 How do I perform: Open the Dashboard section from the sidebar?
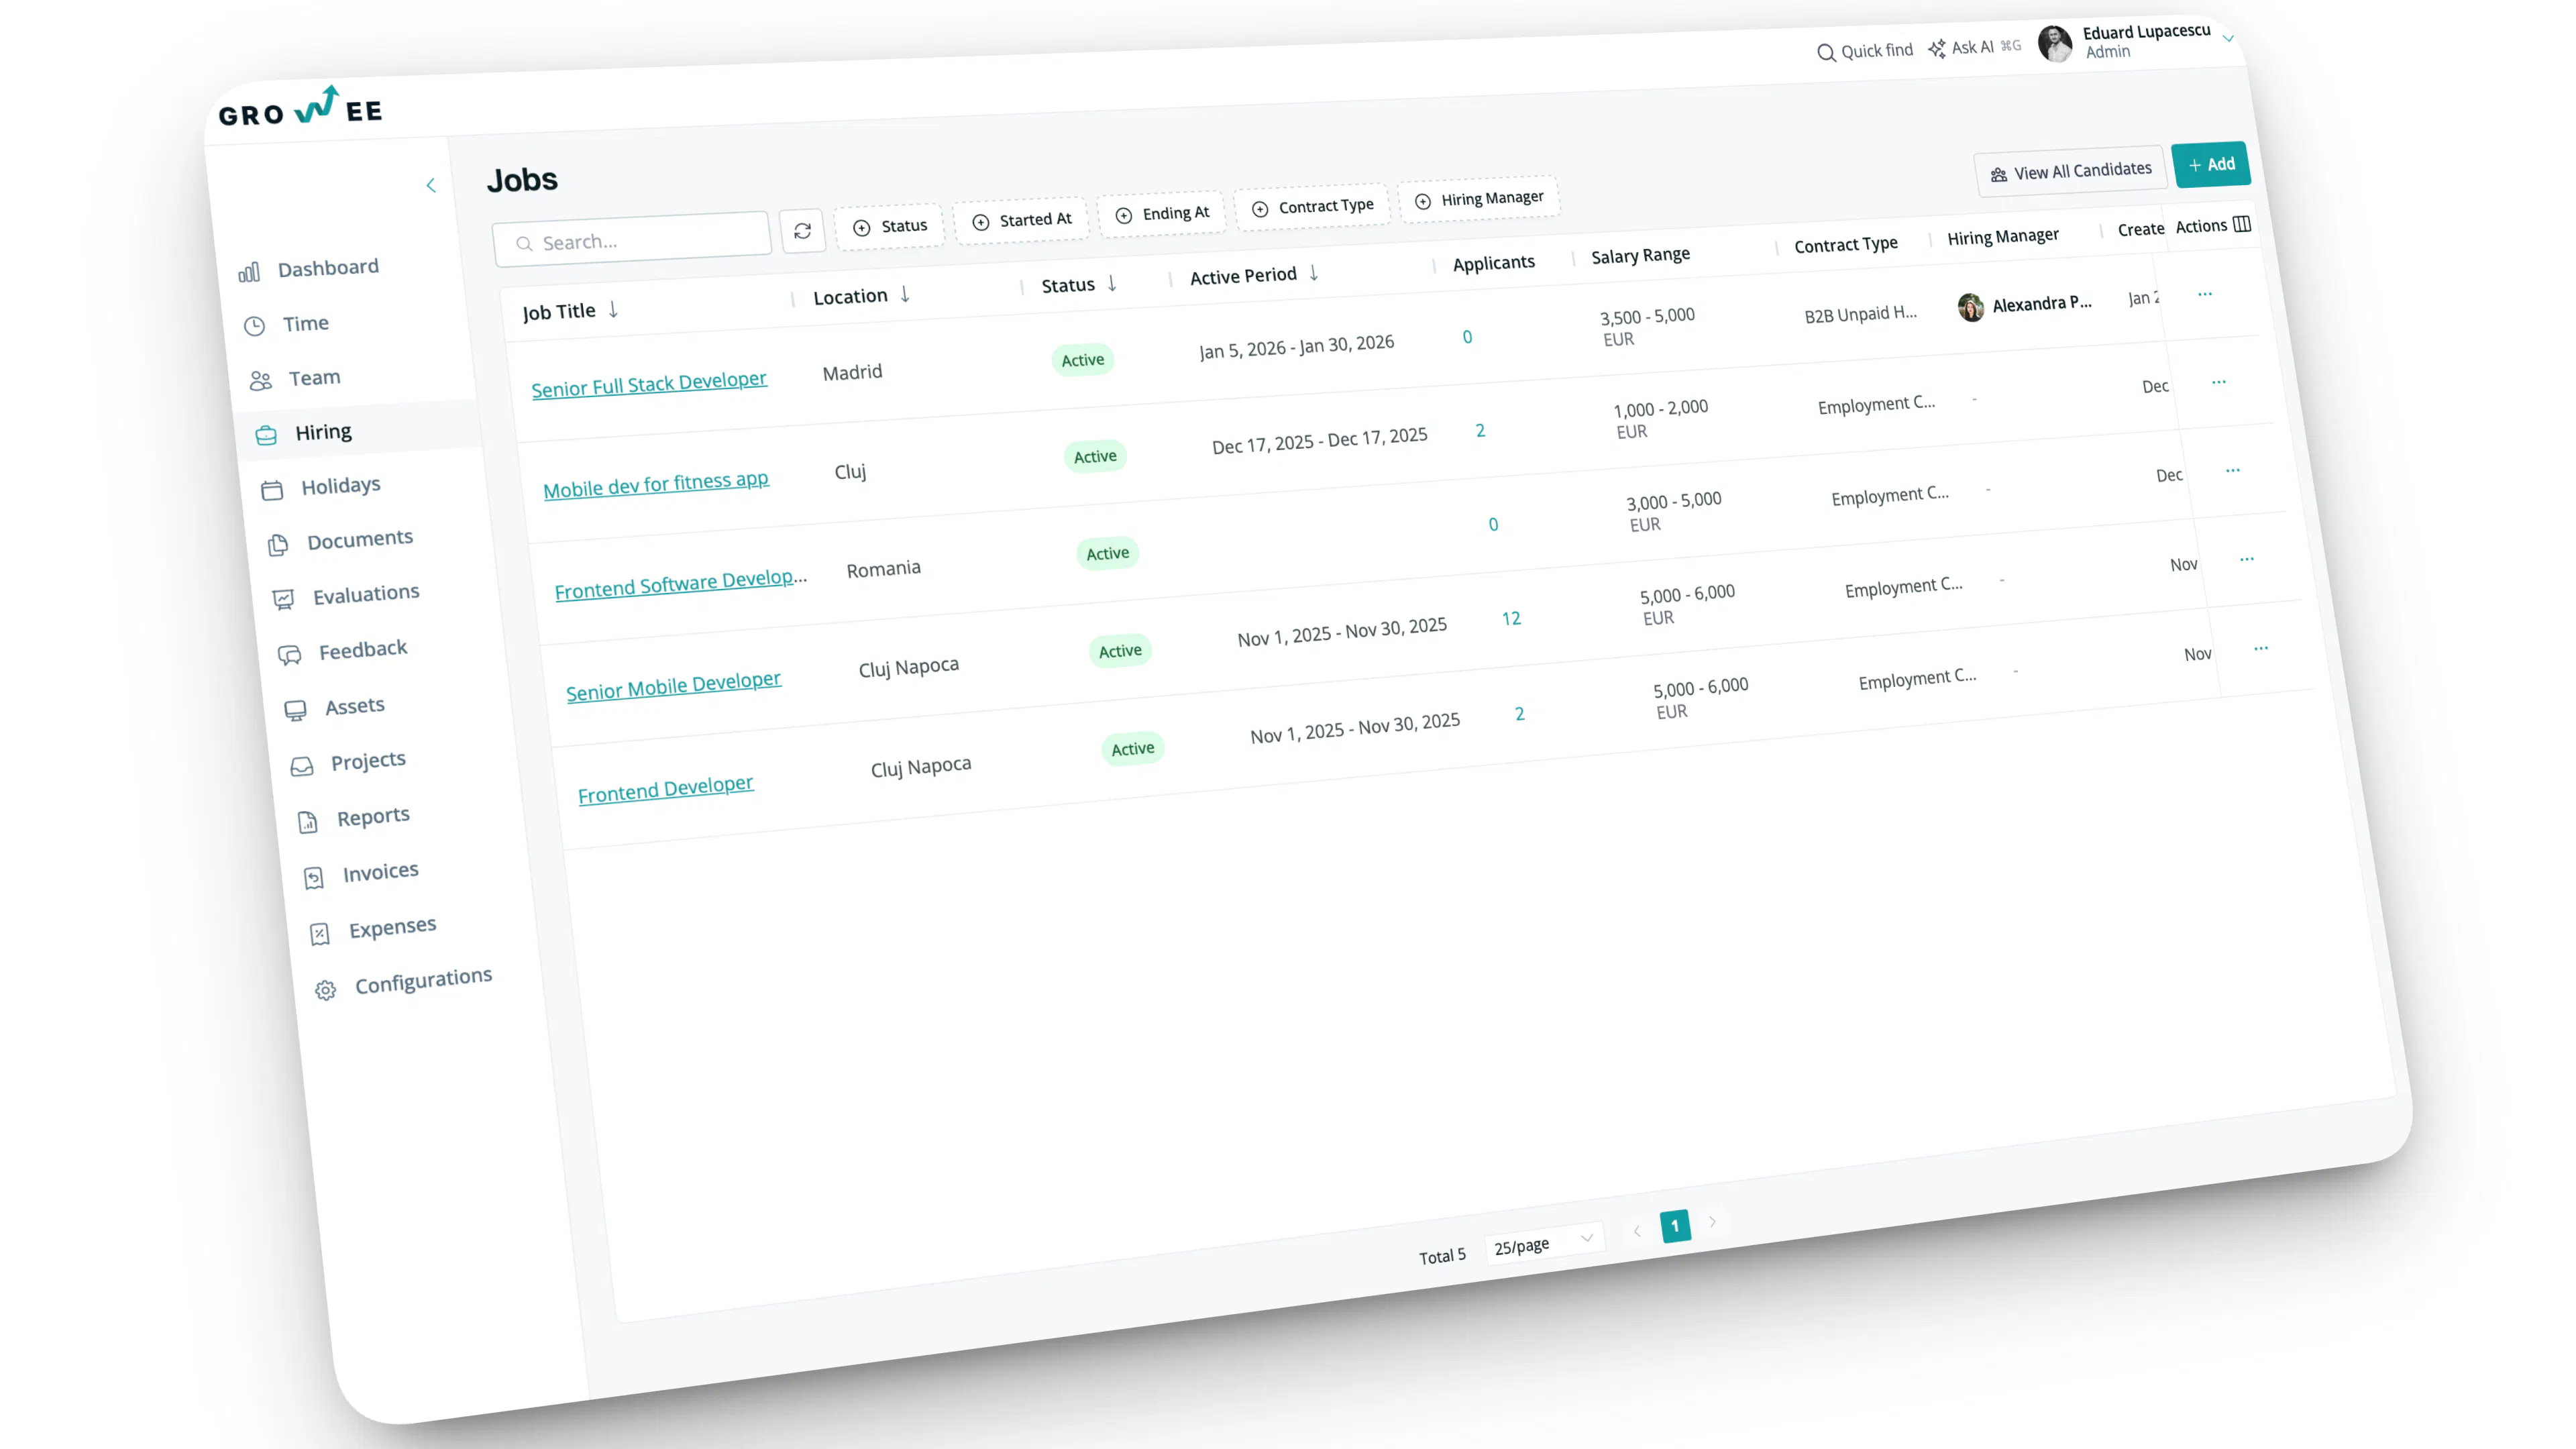(x=327, y=267)
